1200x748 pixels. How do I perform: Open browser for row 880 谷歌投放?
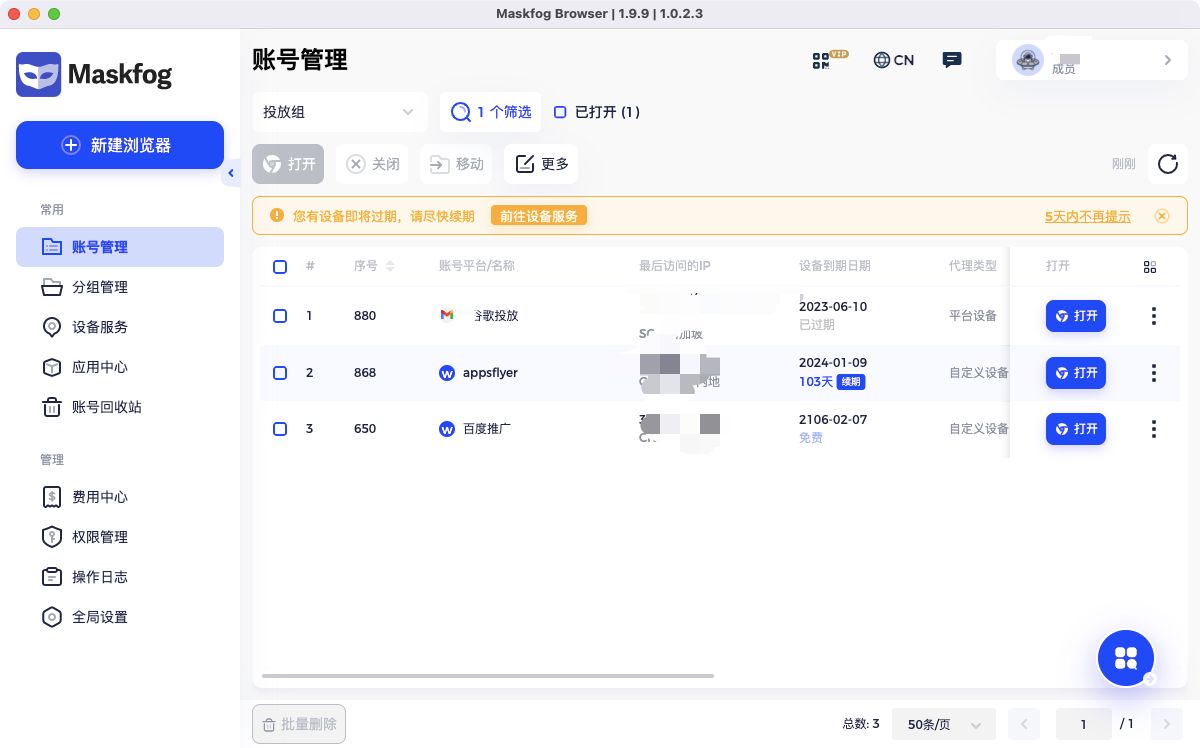click(x=1076, y=316)
